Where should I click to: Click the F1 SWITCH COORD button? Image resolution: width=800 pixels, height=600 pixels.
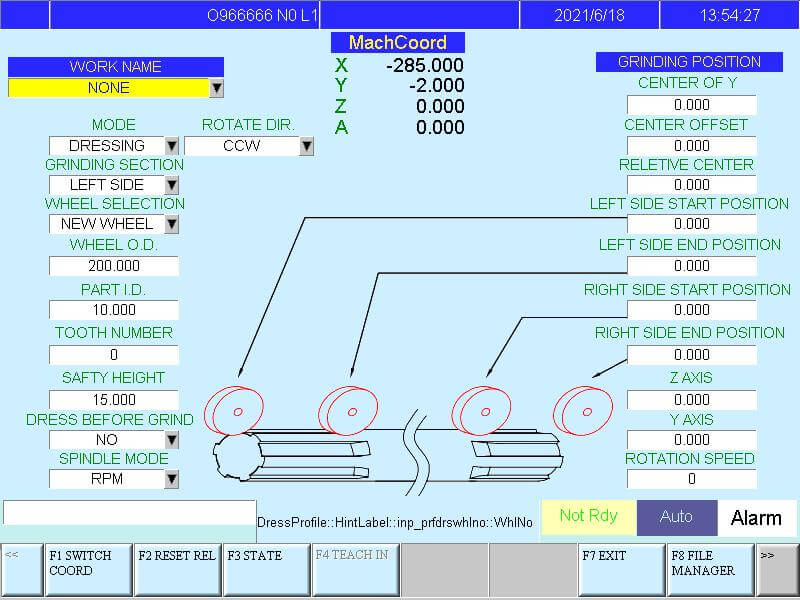(x=89, y=569)
